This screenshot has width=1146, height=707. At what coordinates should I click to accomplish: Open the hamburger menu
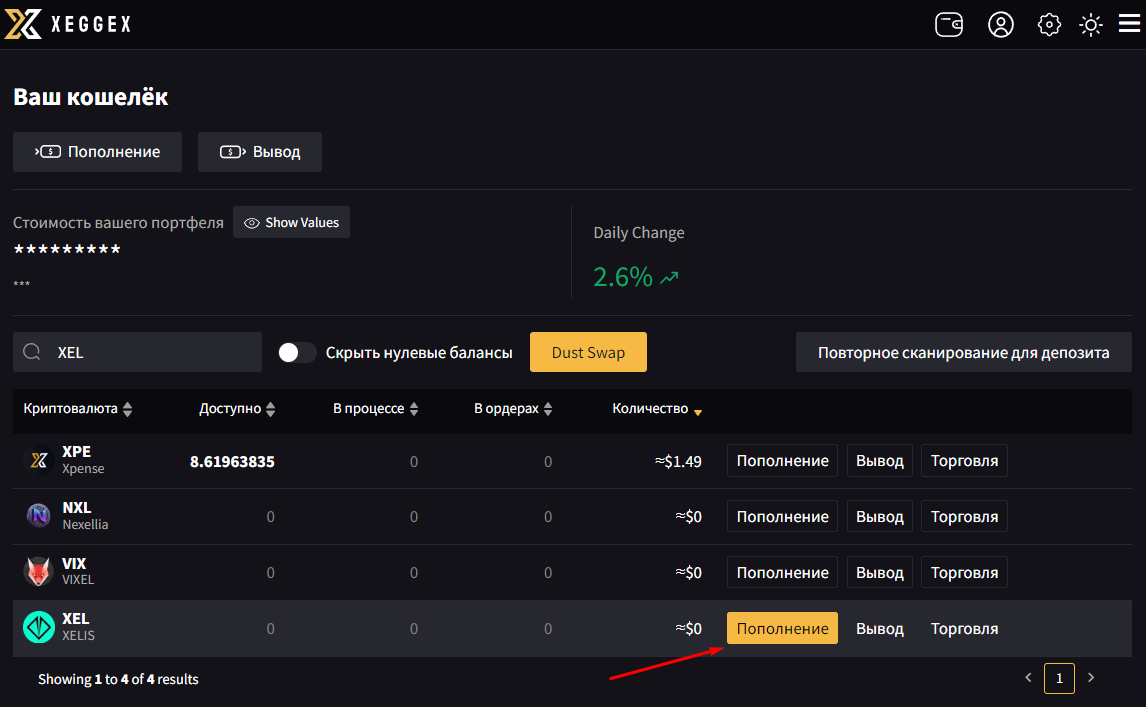pos(1129,23)
